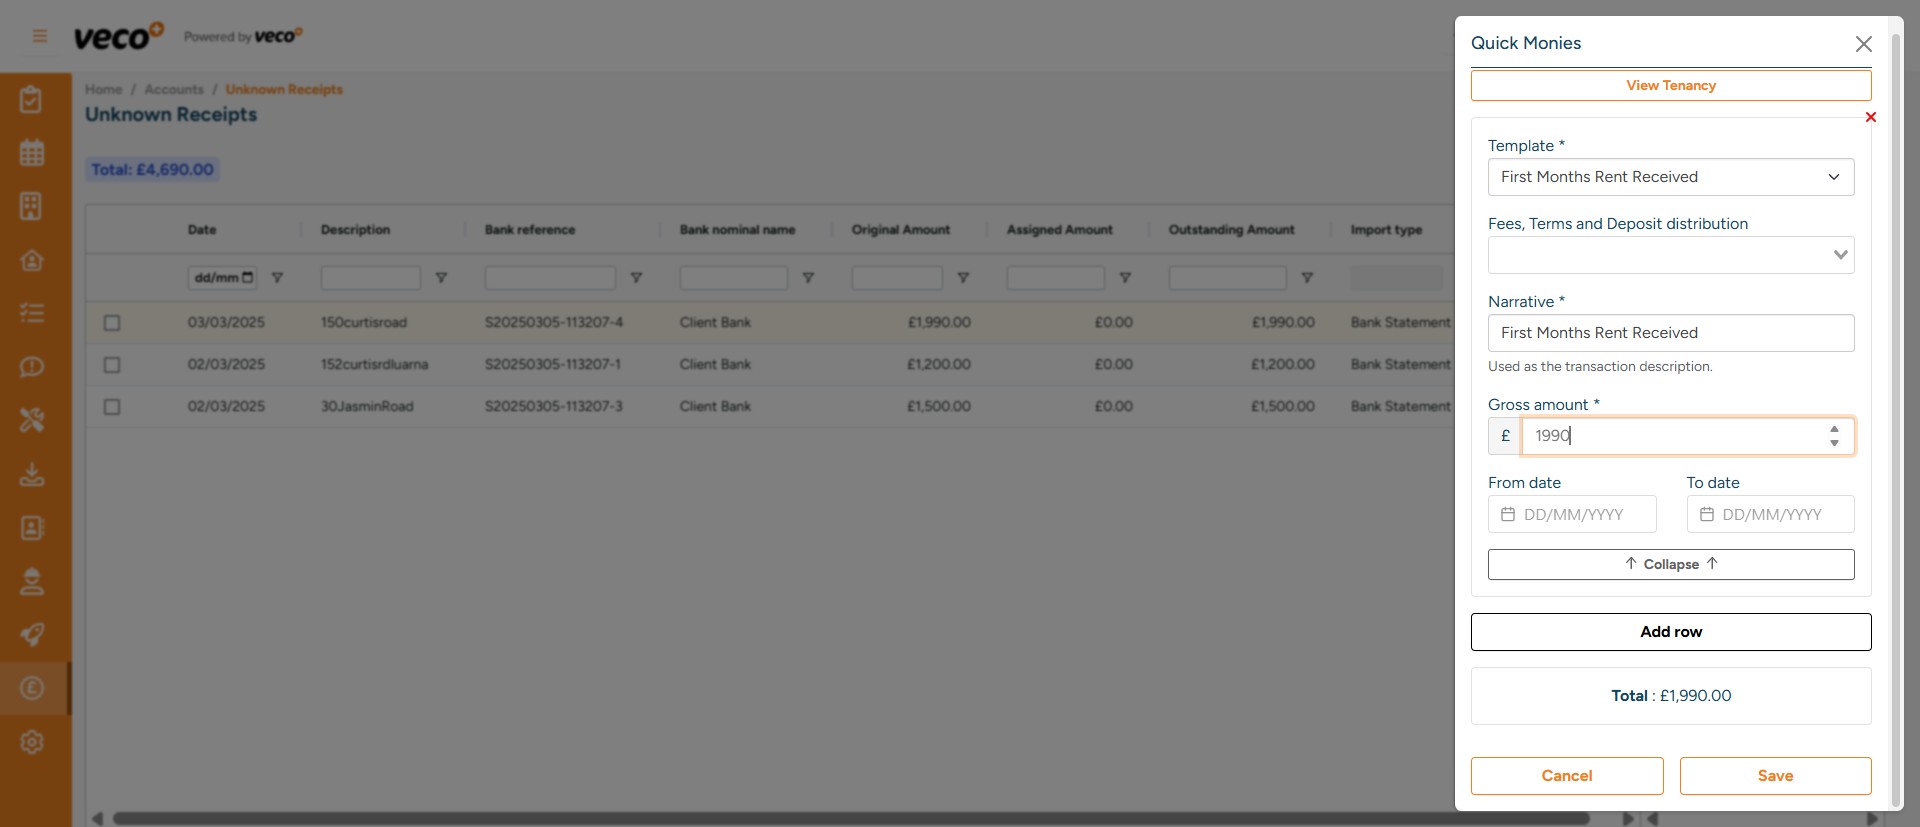This screenshot has height=827, width=1920.
Task: Tick the checkbox for 30JasminRoad row
Action: [112, 407]
